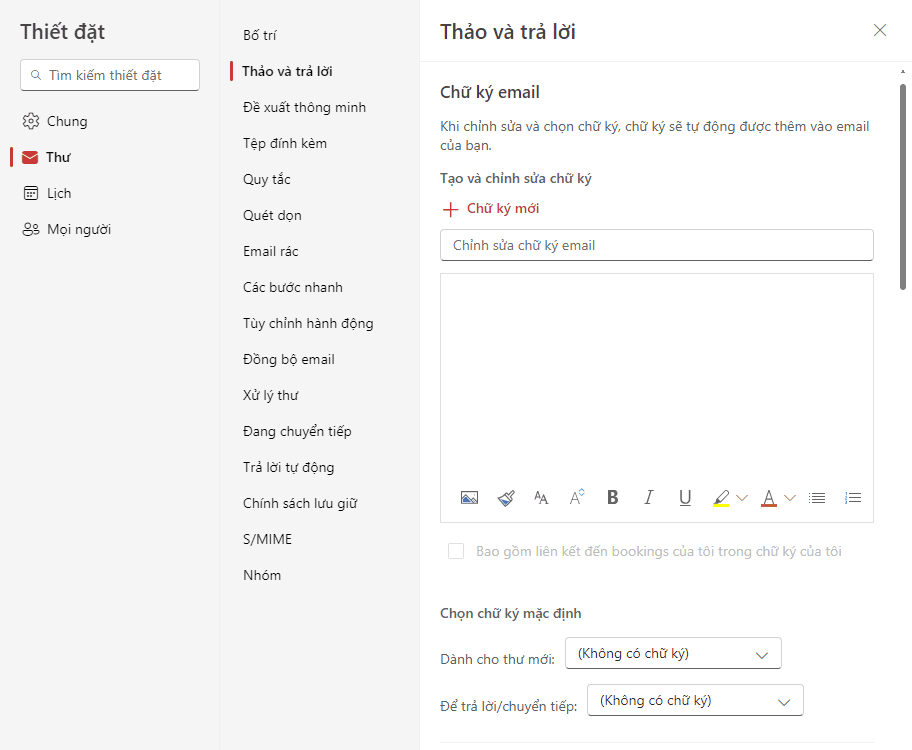Toggle bold formatting
This screenshot has width=912, height=750.
click(x=612, y=497)
